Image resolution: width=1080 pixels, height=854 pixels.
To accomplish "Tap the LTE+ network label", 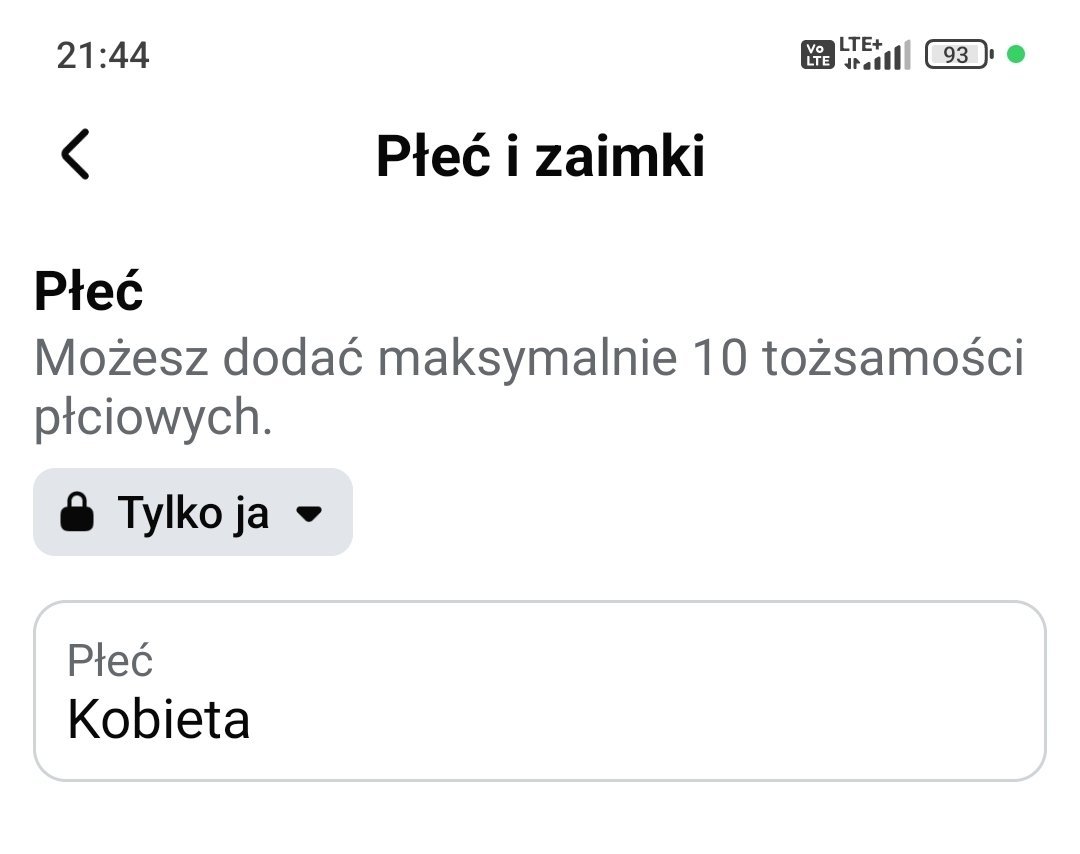I will (861, 44).
